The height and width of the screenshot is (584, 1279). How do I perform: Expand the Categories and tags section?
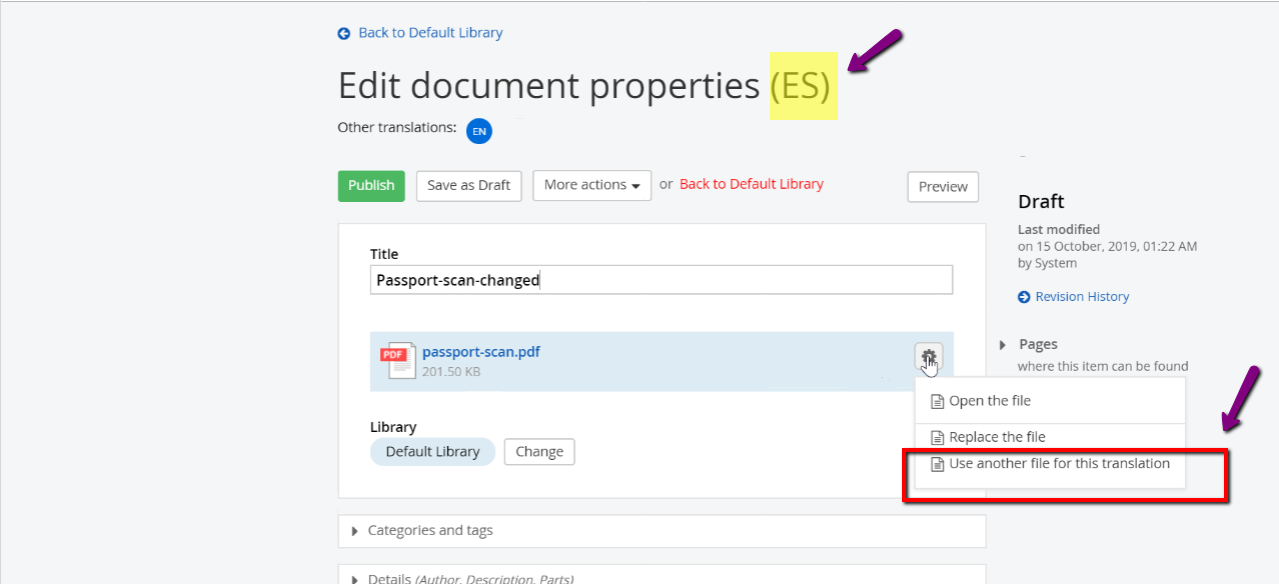pos(662,531)
